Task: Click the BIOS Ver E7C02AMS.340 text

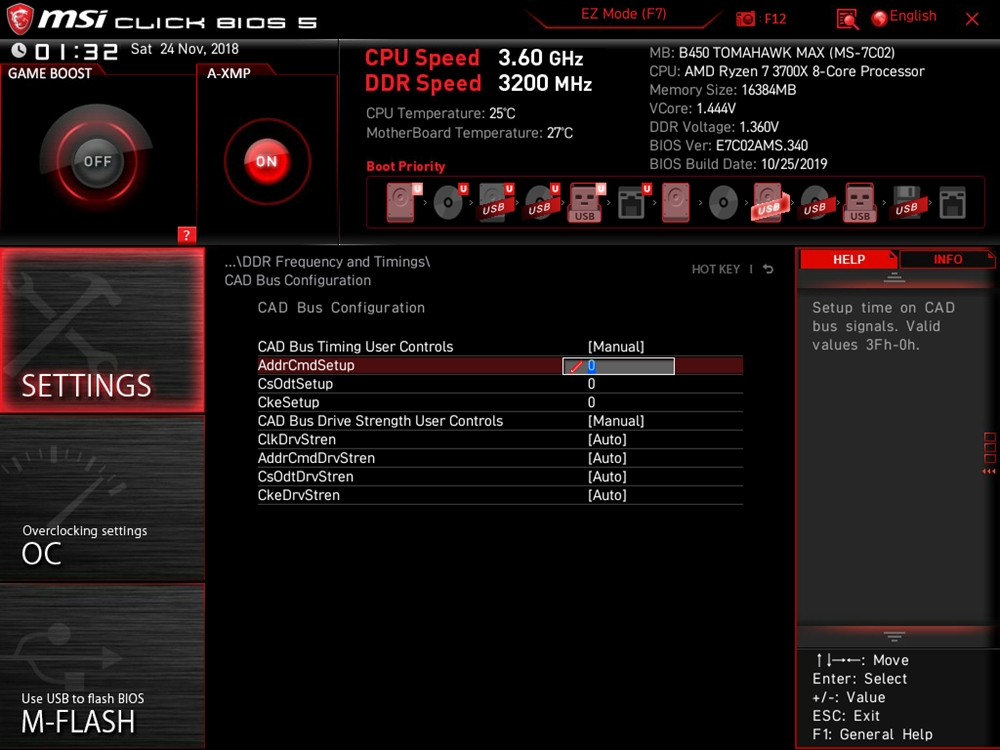Action: tap(729, 145)
